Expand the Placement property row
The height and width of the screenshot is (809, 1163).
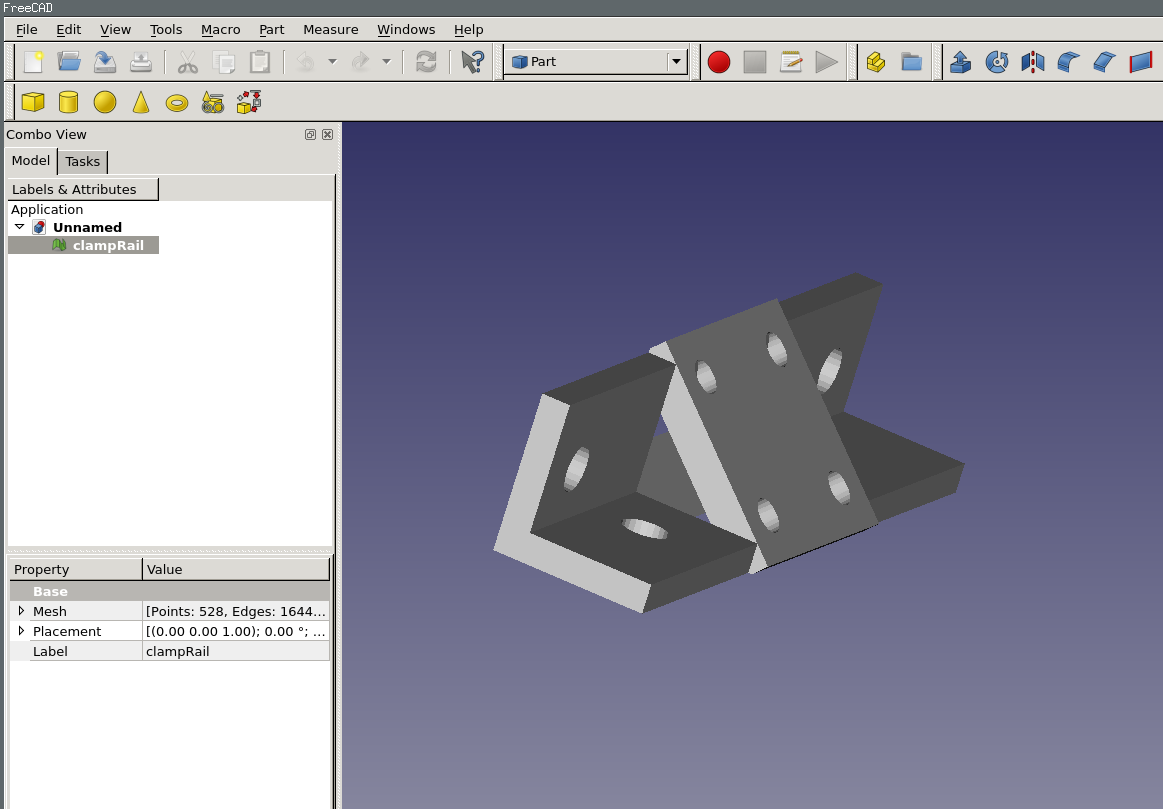[x=21, y=631]
